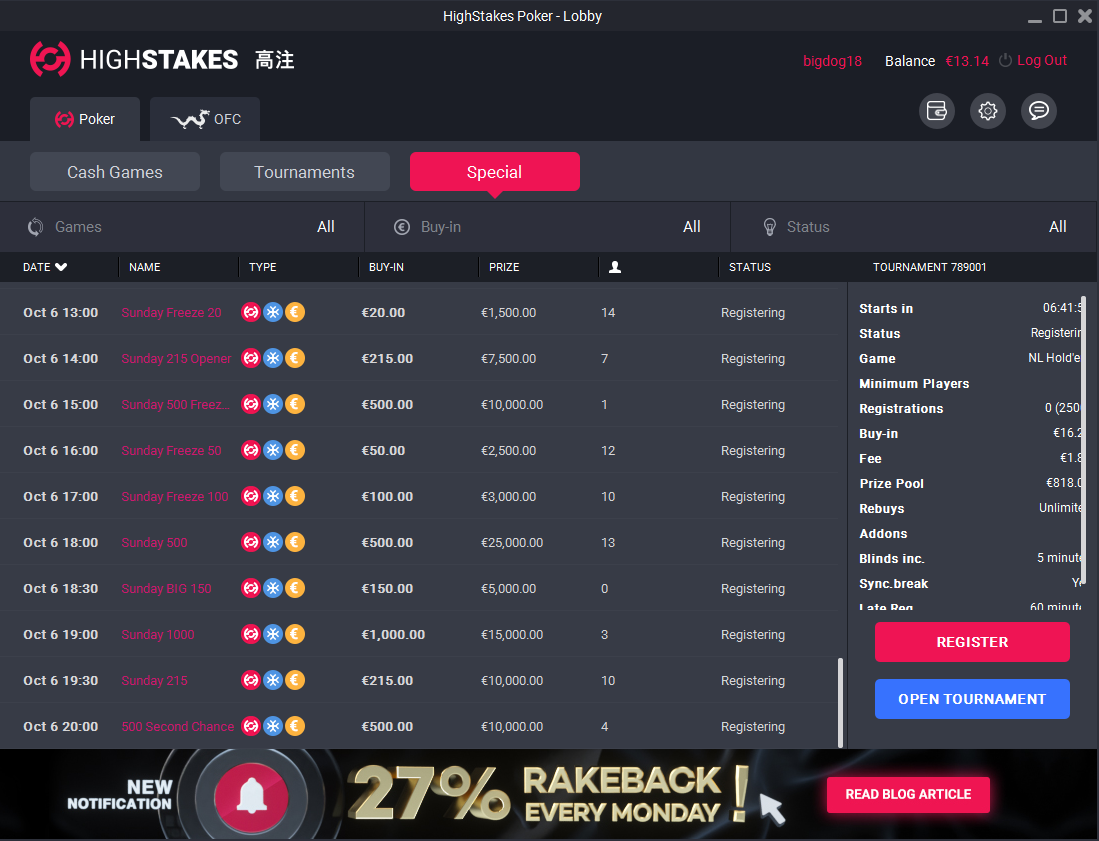Click the Status lightbulb filter icon

coord(770,227)
